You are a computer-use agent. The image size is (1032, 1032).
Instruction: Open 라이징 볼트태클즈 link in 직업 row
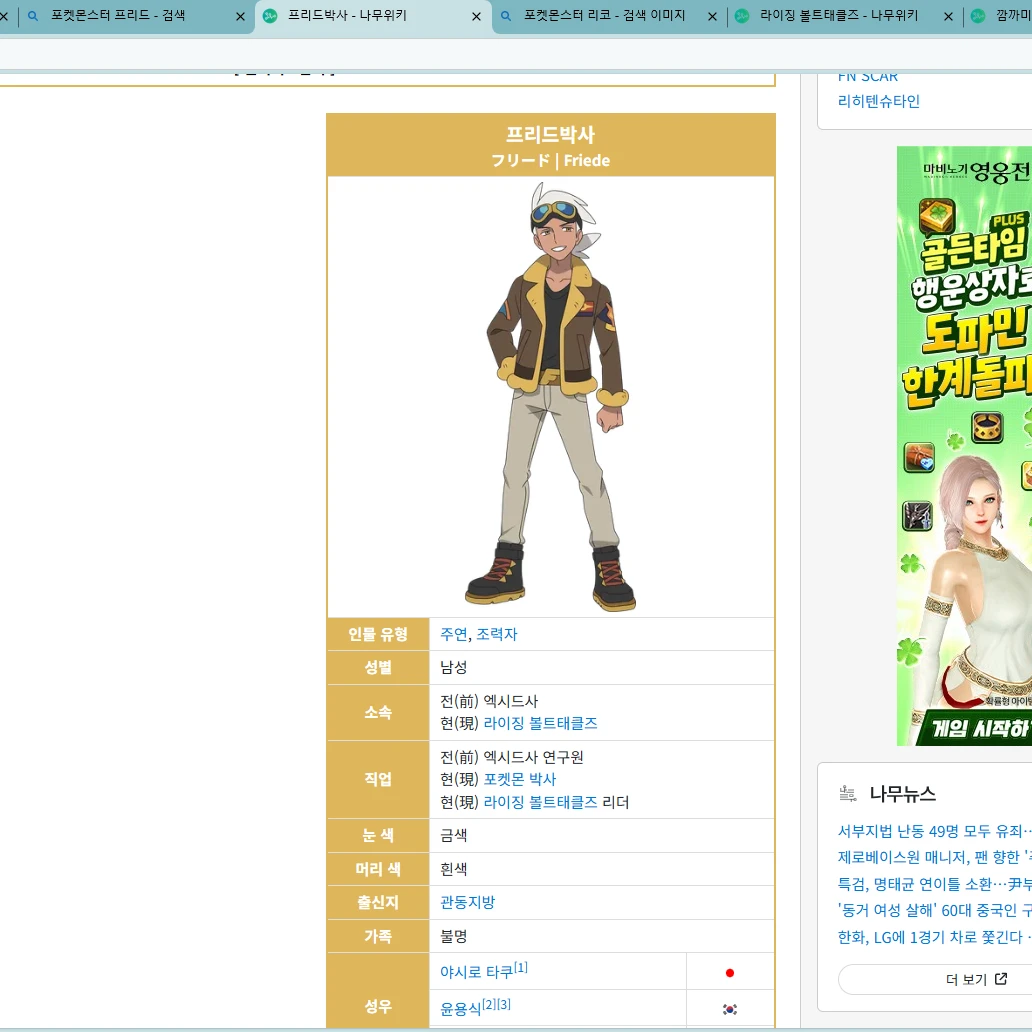click(x=540, y=802)
